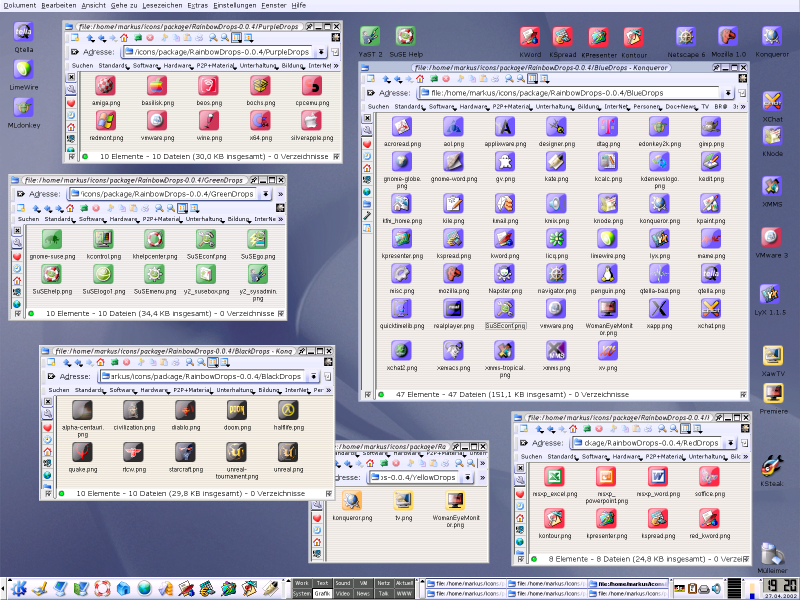Expand Hardware bookmark folder in PurpleDrops window
Screen dimensions: 800x600
(x=178, y=66)
